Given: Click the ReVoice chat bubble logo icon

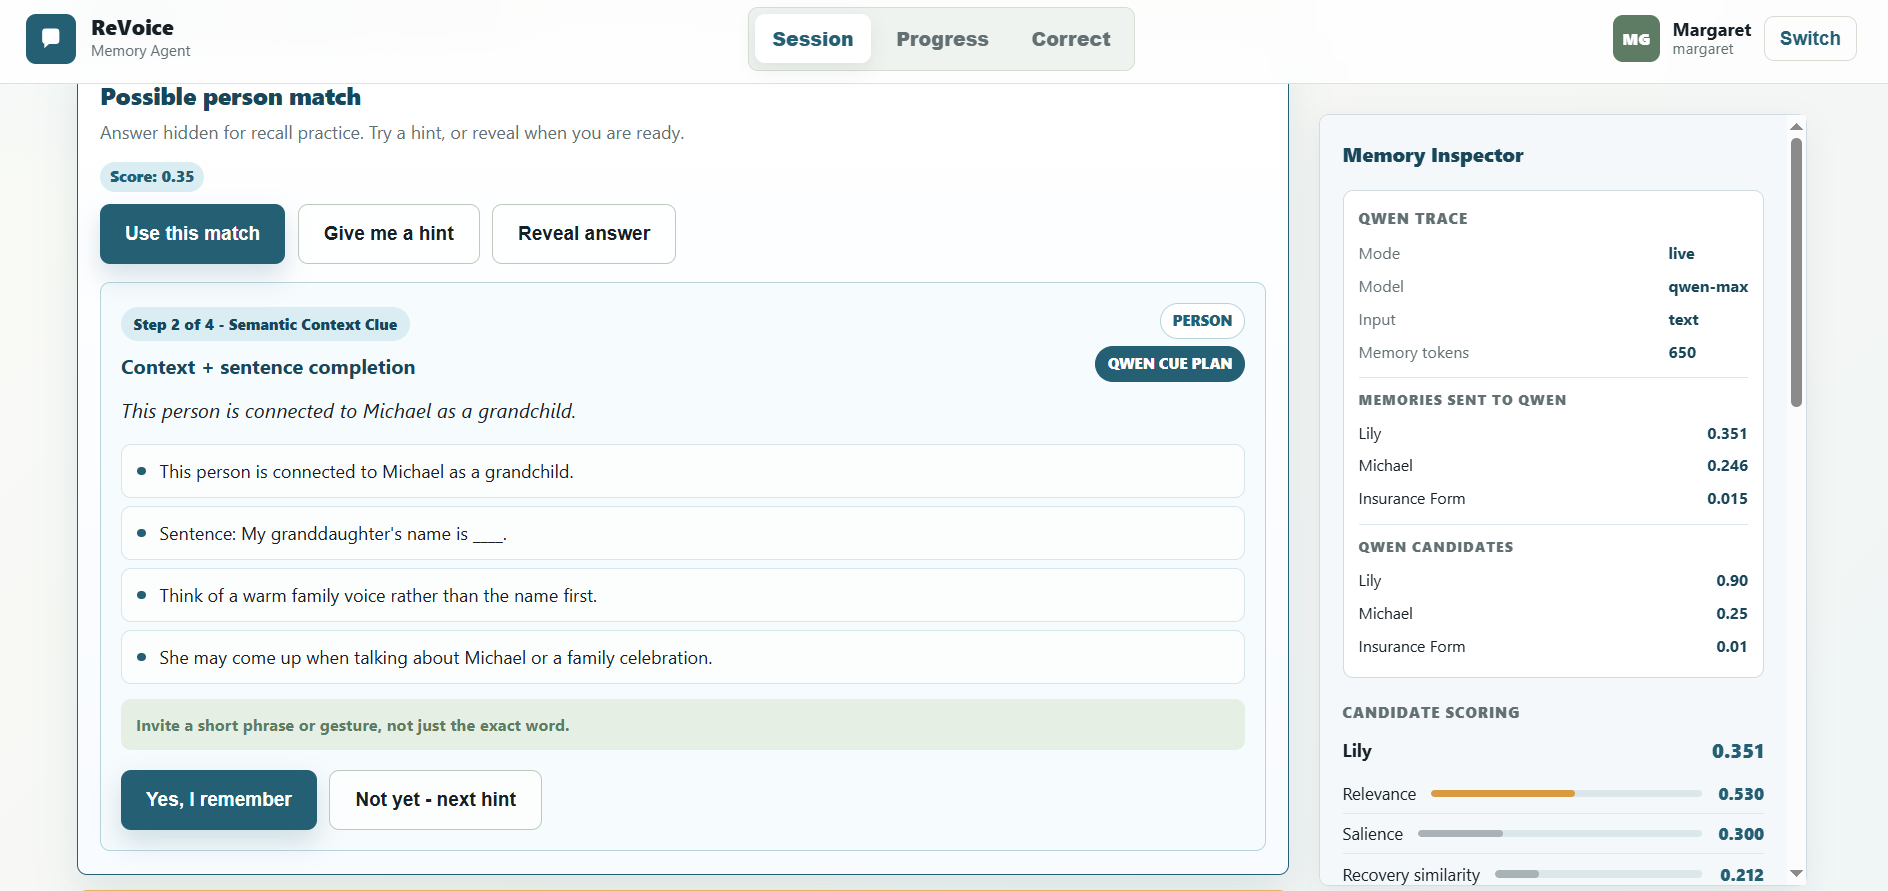Looking at the screenshot, I should click(51, 39).
